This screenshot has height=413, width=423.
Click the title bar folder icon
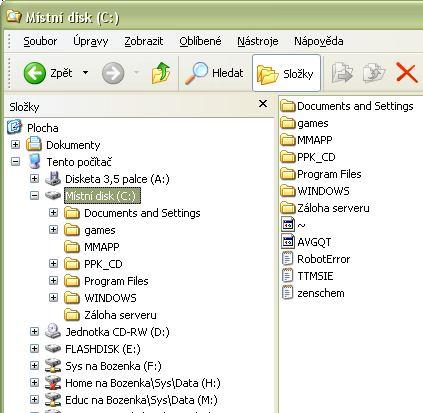(x=14, y=16)
